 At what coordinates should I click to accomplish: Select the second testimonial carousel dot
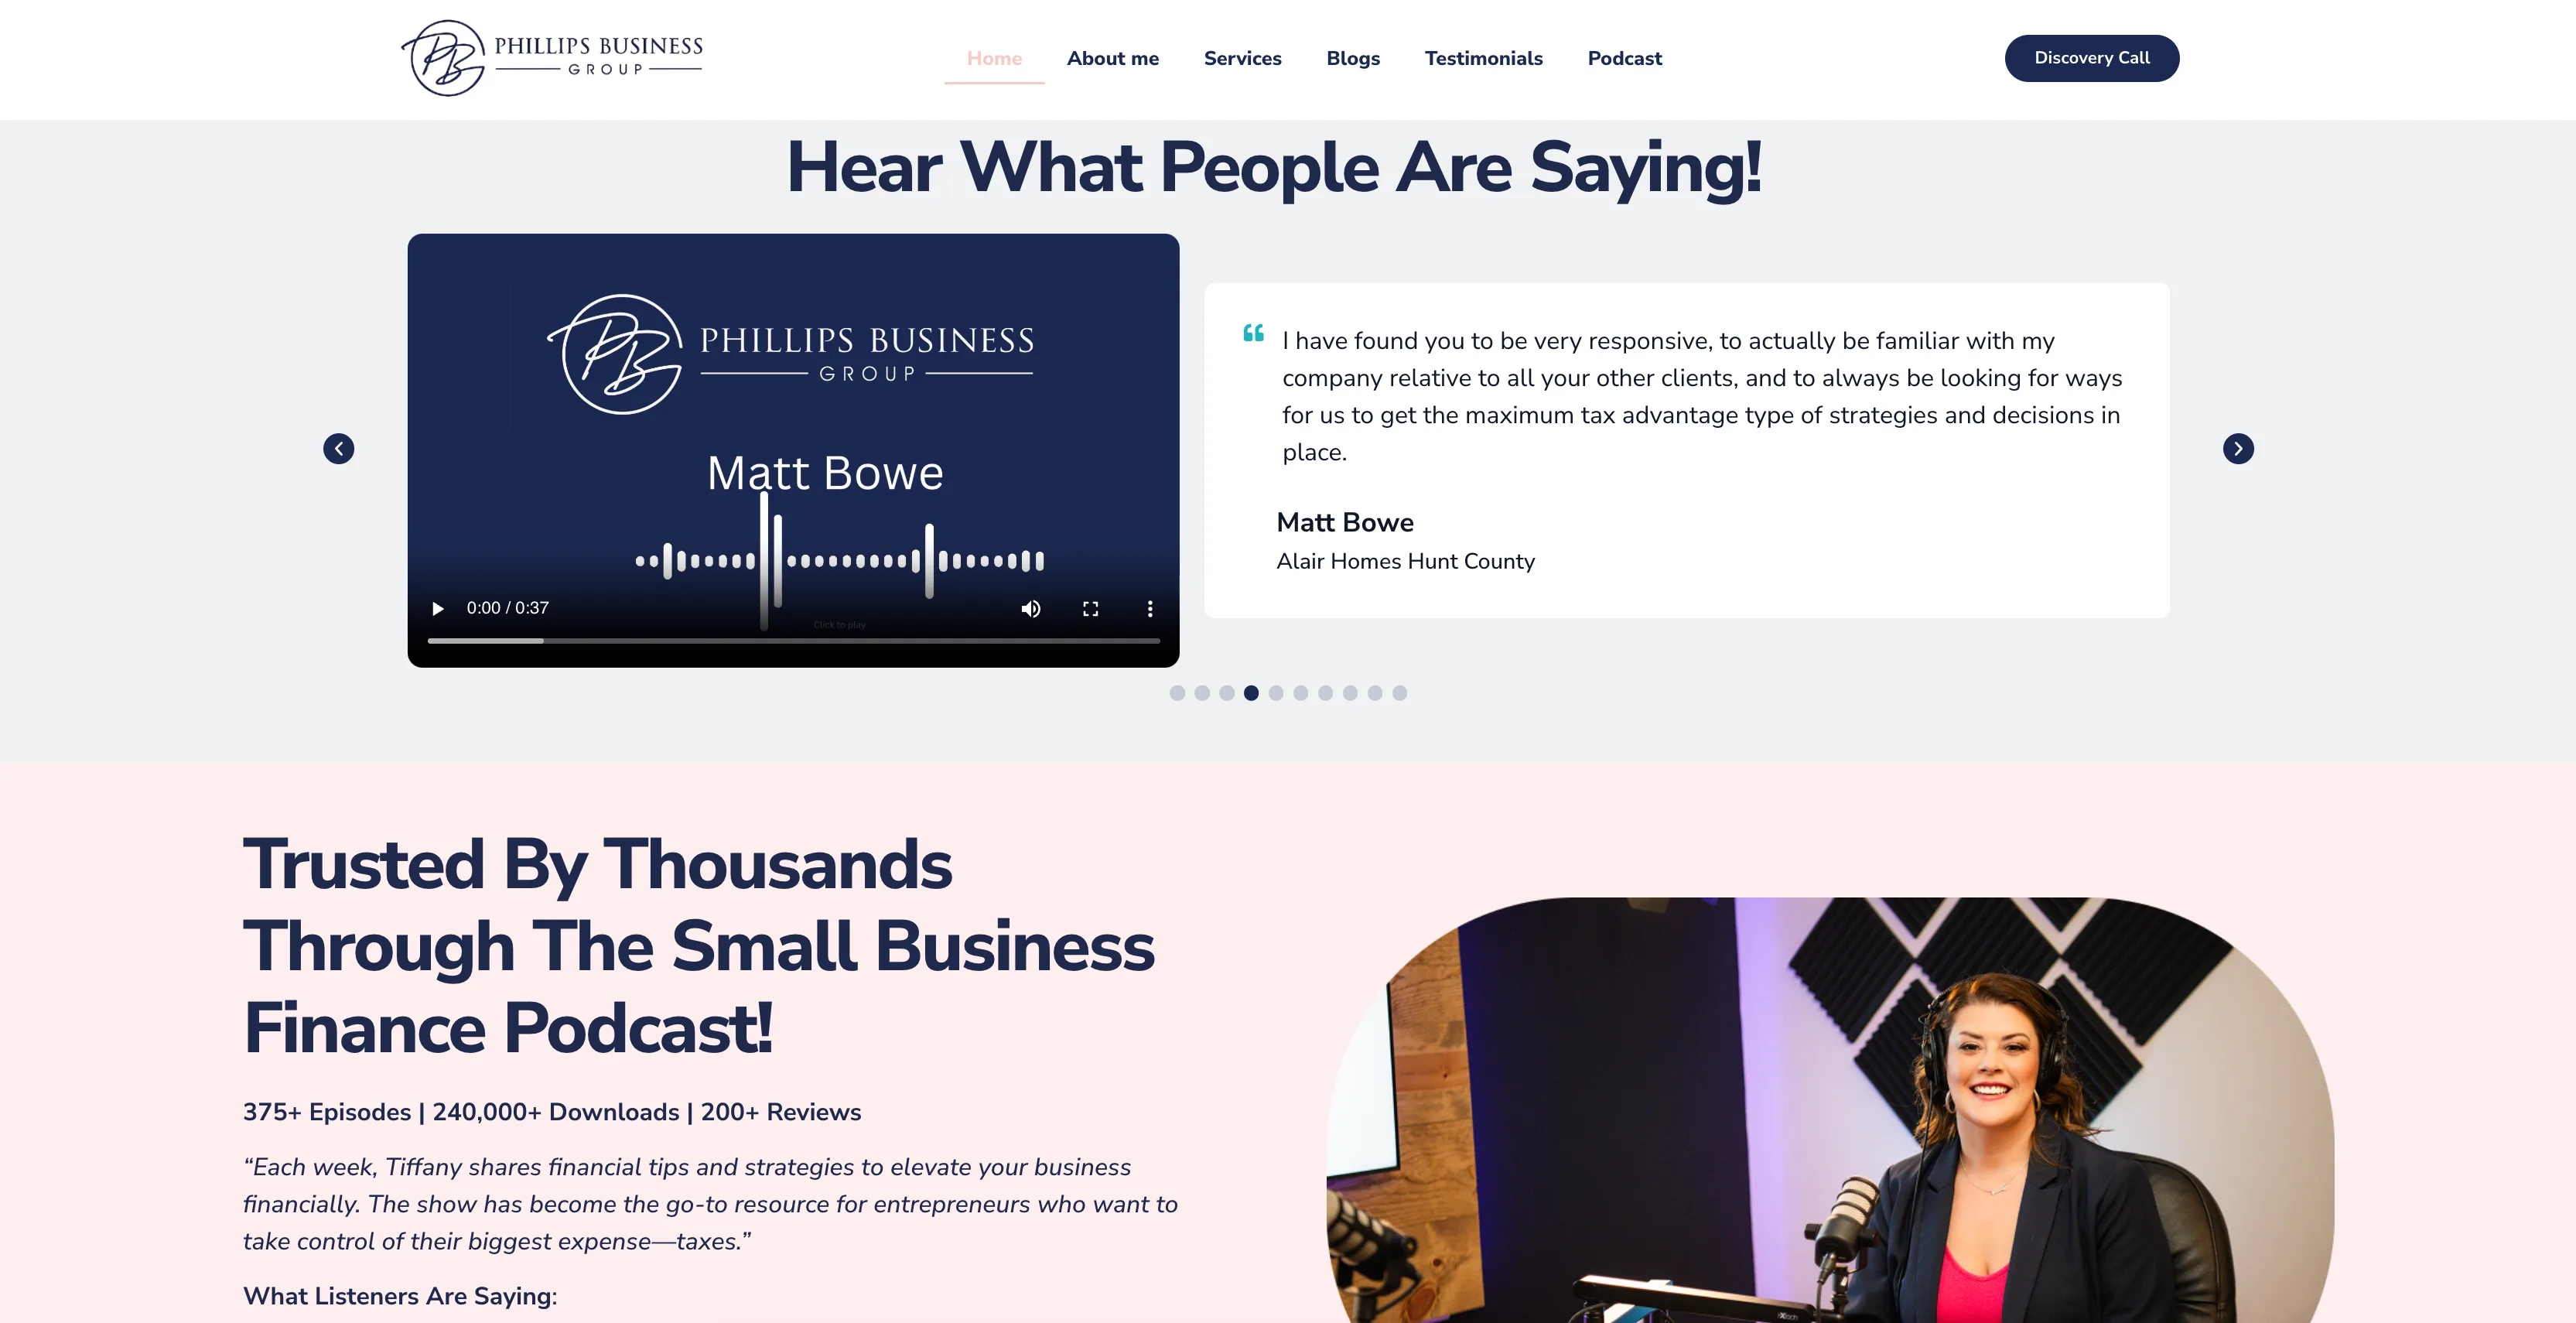(x=1202, y=693)
